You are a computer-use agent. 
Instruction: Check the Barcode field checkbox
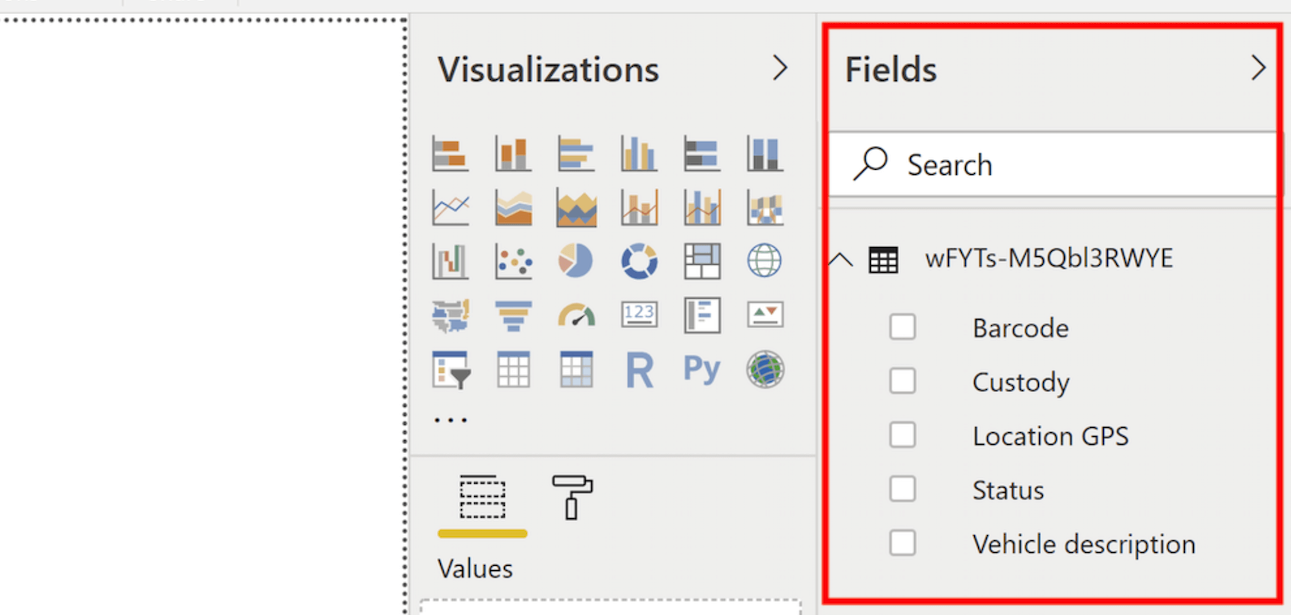click(x=902, y=327)
